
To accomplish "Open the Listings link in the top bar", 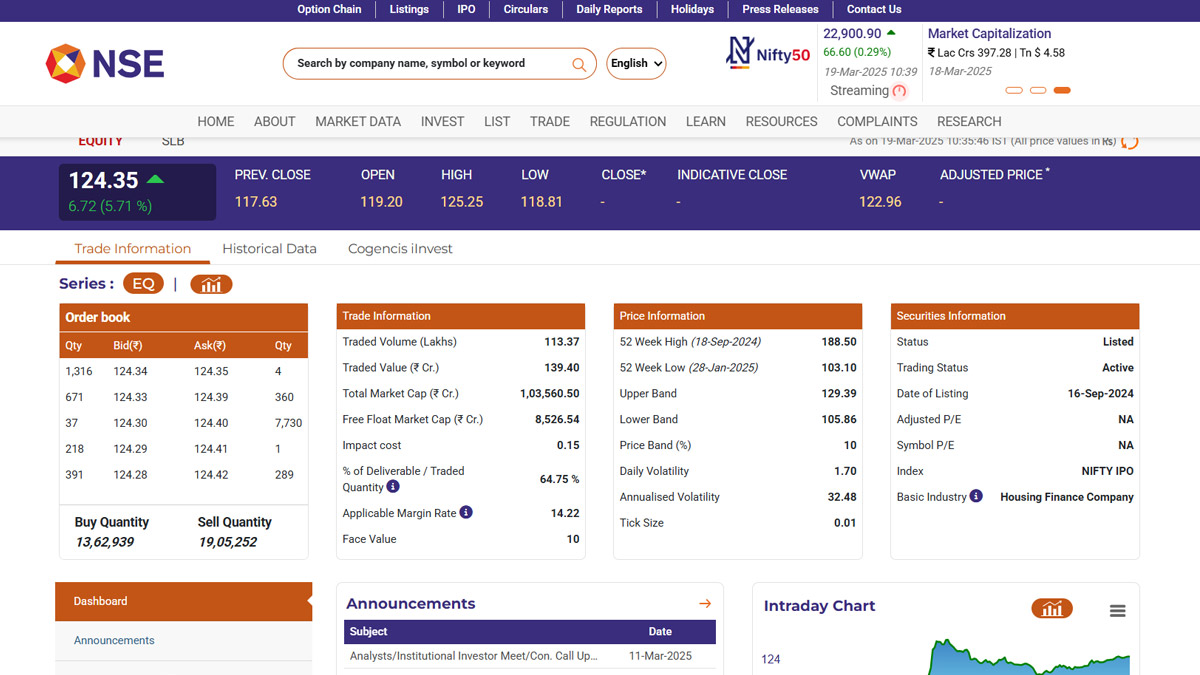I will [409, 9].
